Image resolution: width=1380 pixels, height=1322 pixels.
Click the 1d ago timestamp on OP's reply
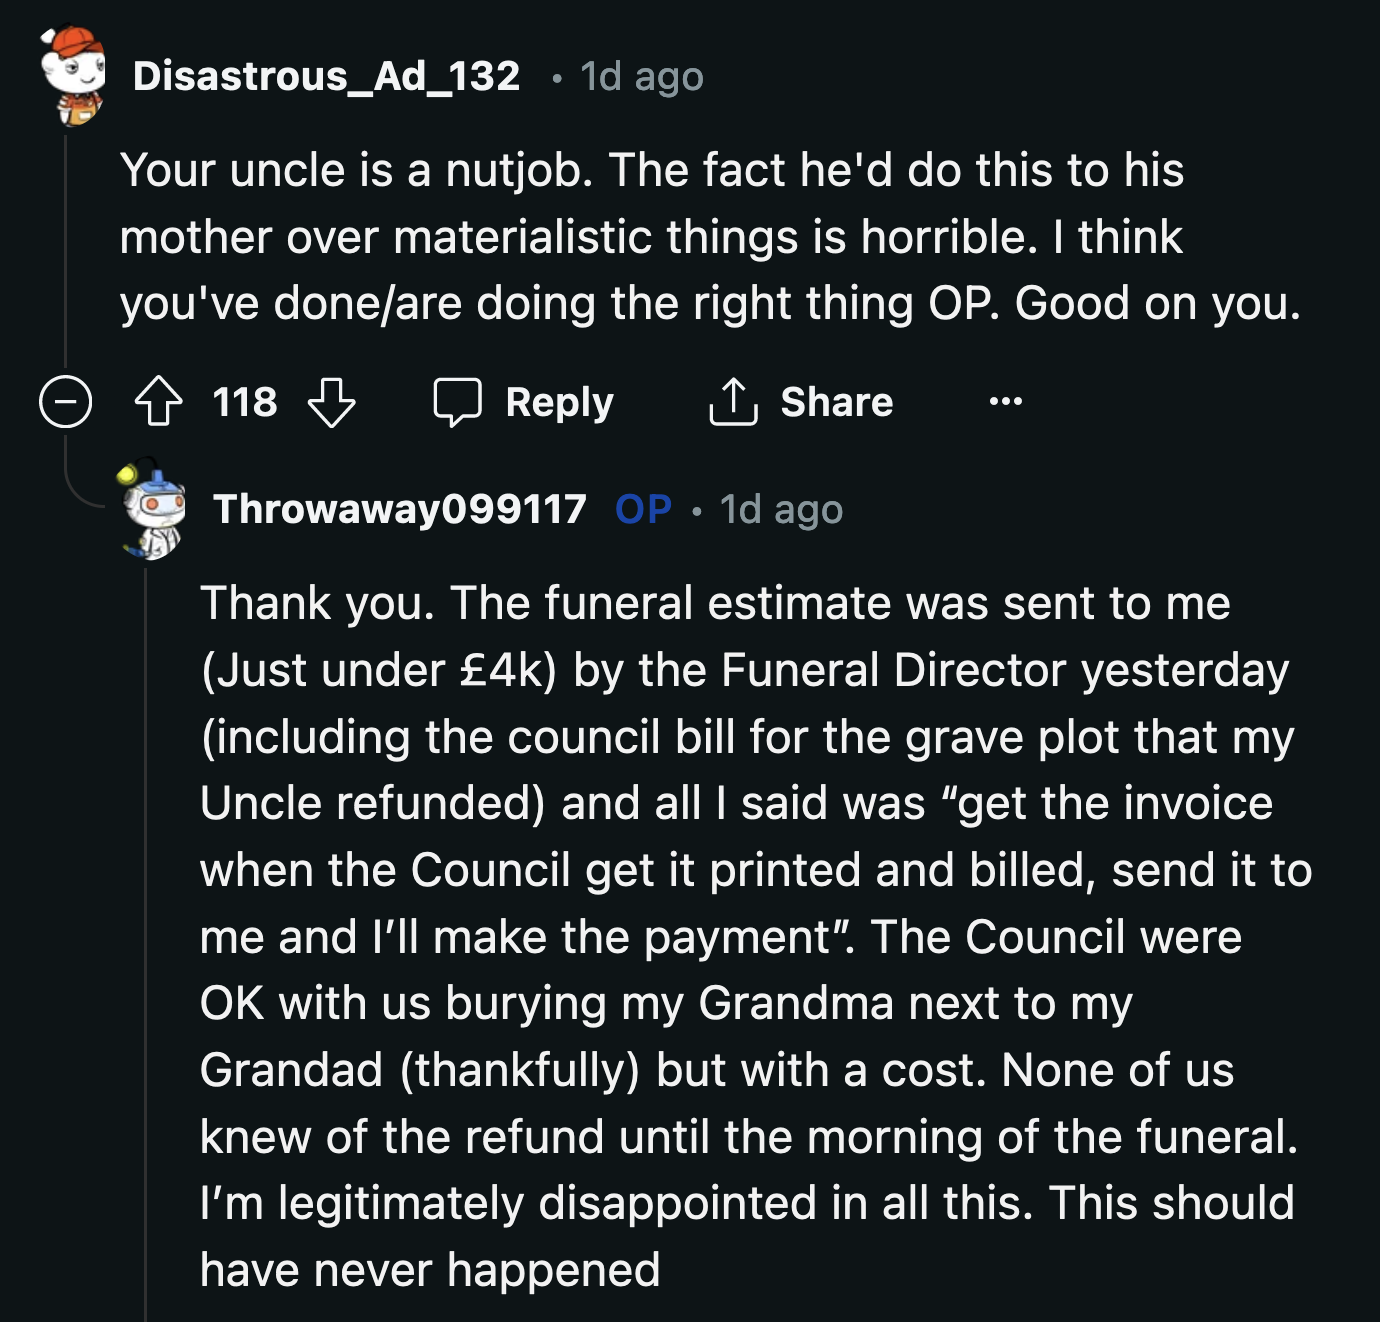(x=780, y=512)
